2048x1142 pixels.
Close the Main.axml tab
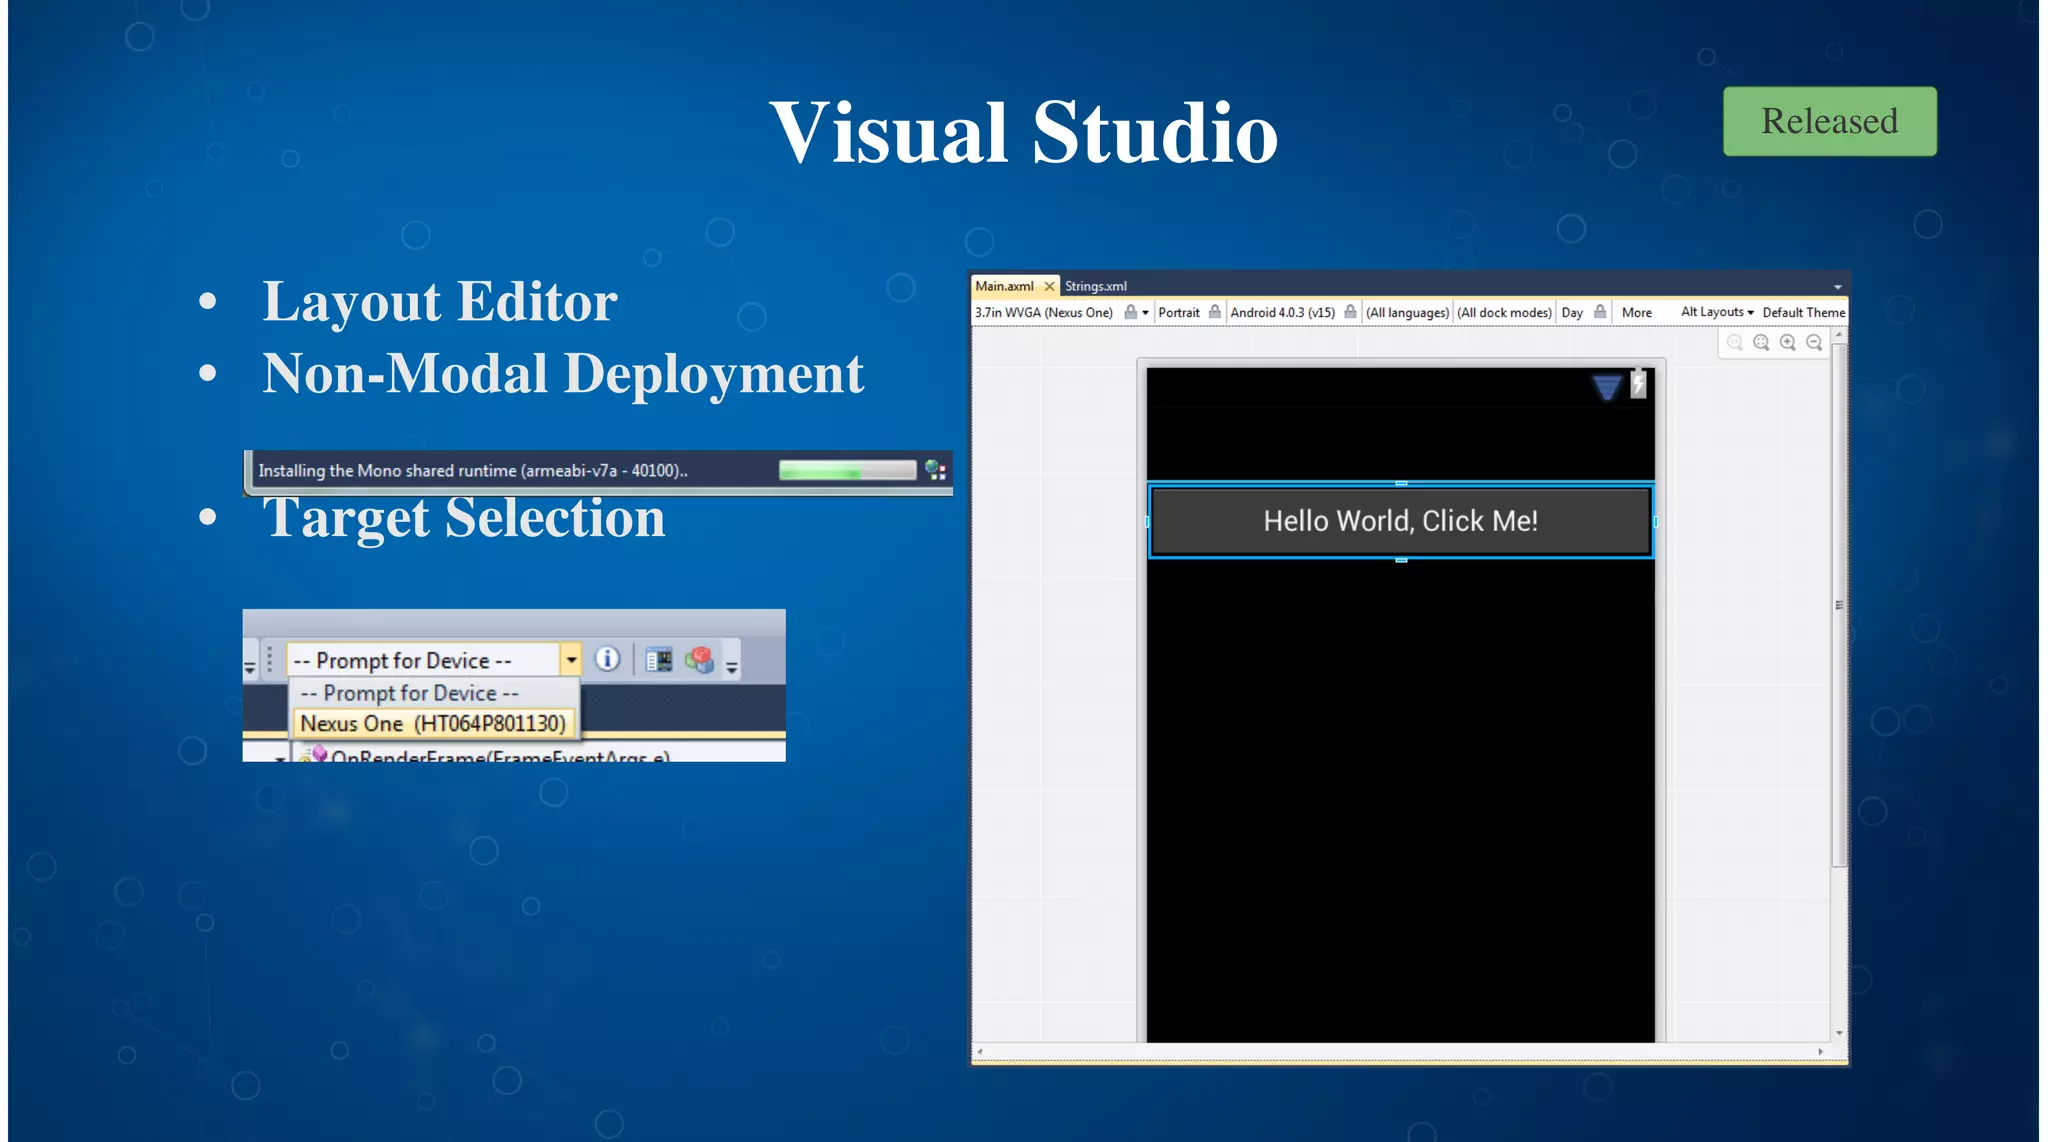pos(1049,286)
